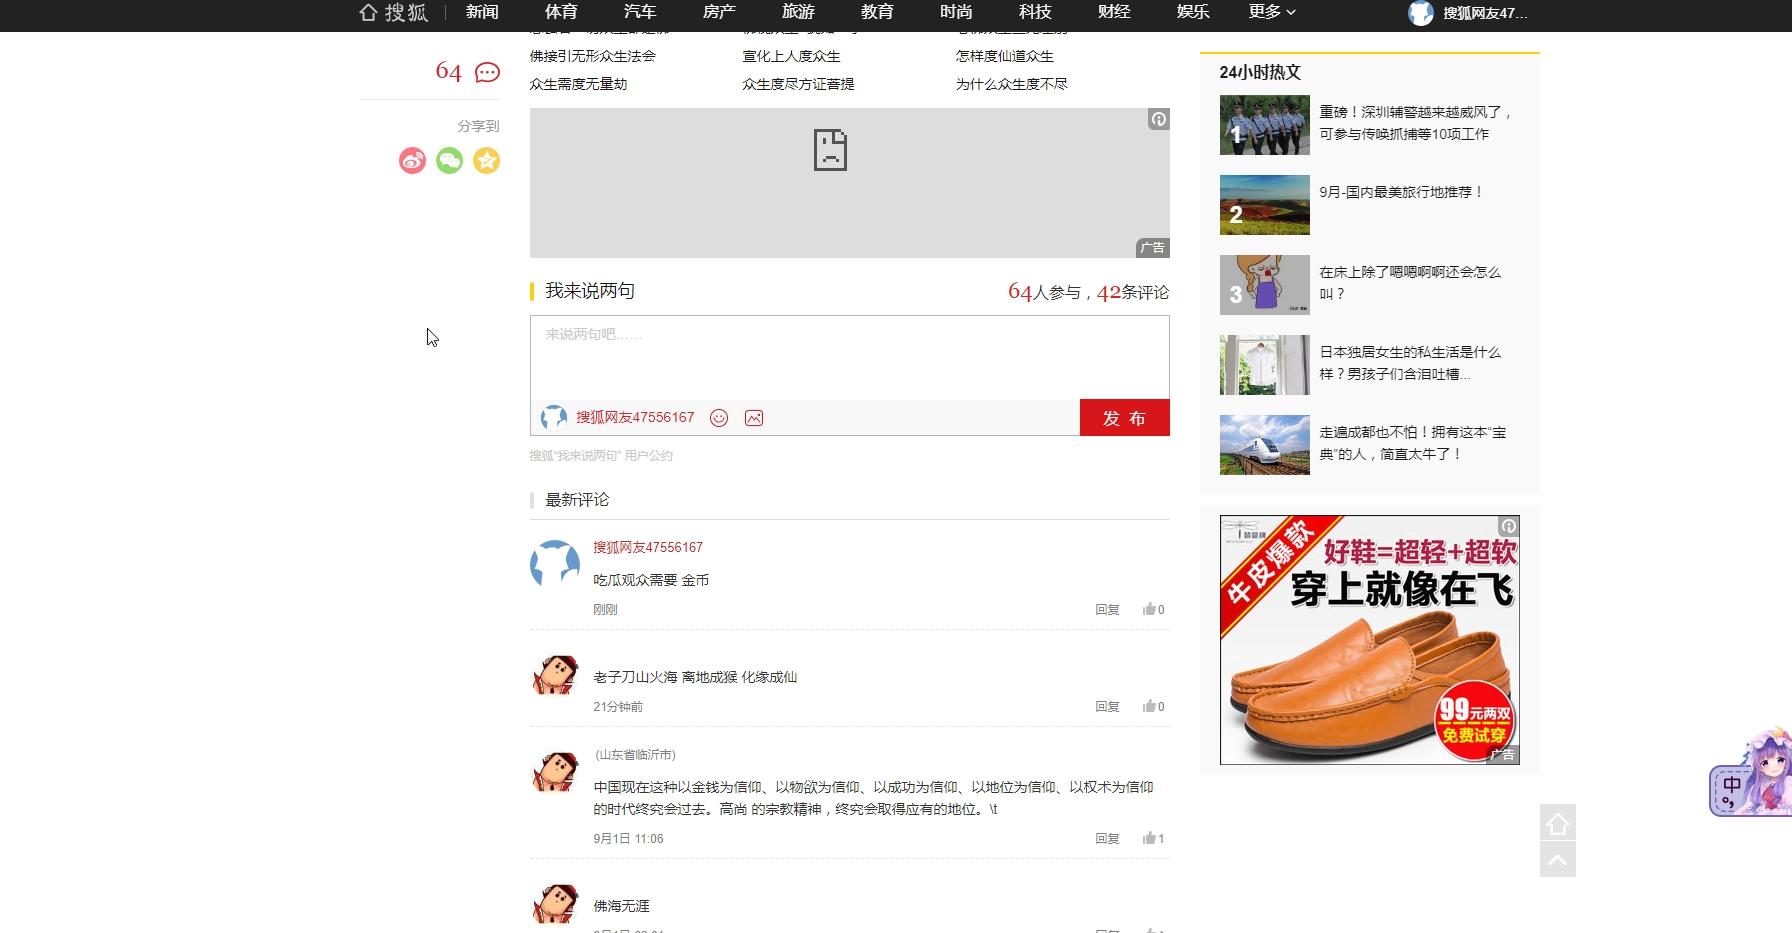The height and width of the screenshot is (933, 1792).
Task: Click the back-to-top chevron button
Action: tap(1558, 859)
